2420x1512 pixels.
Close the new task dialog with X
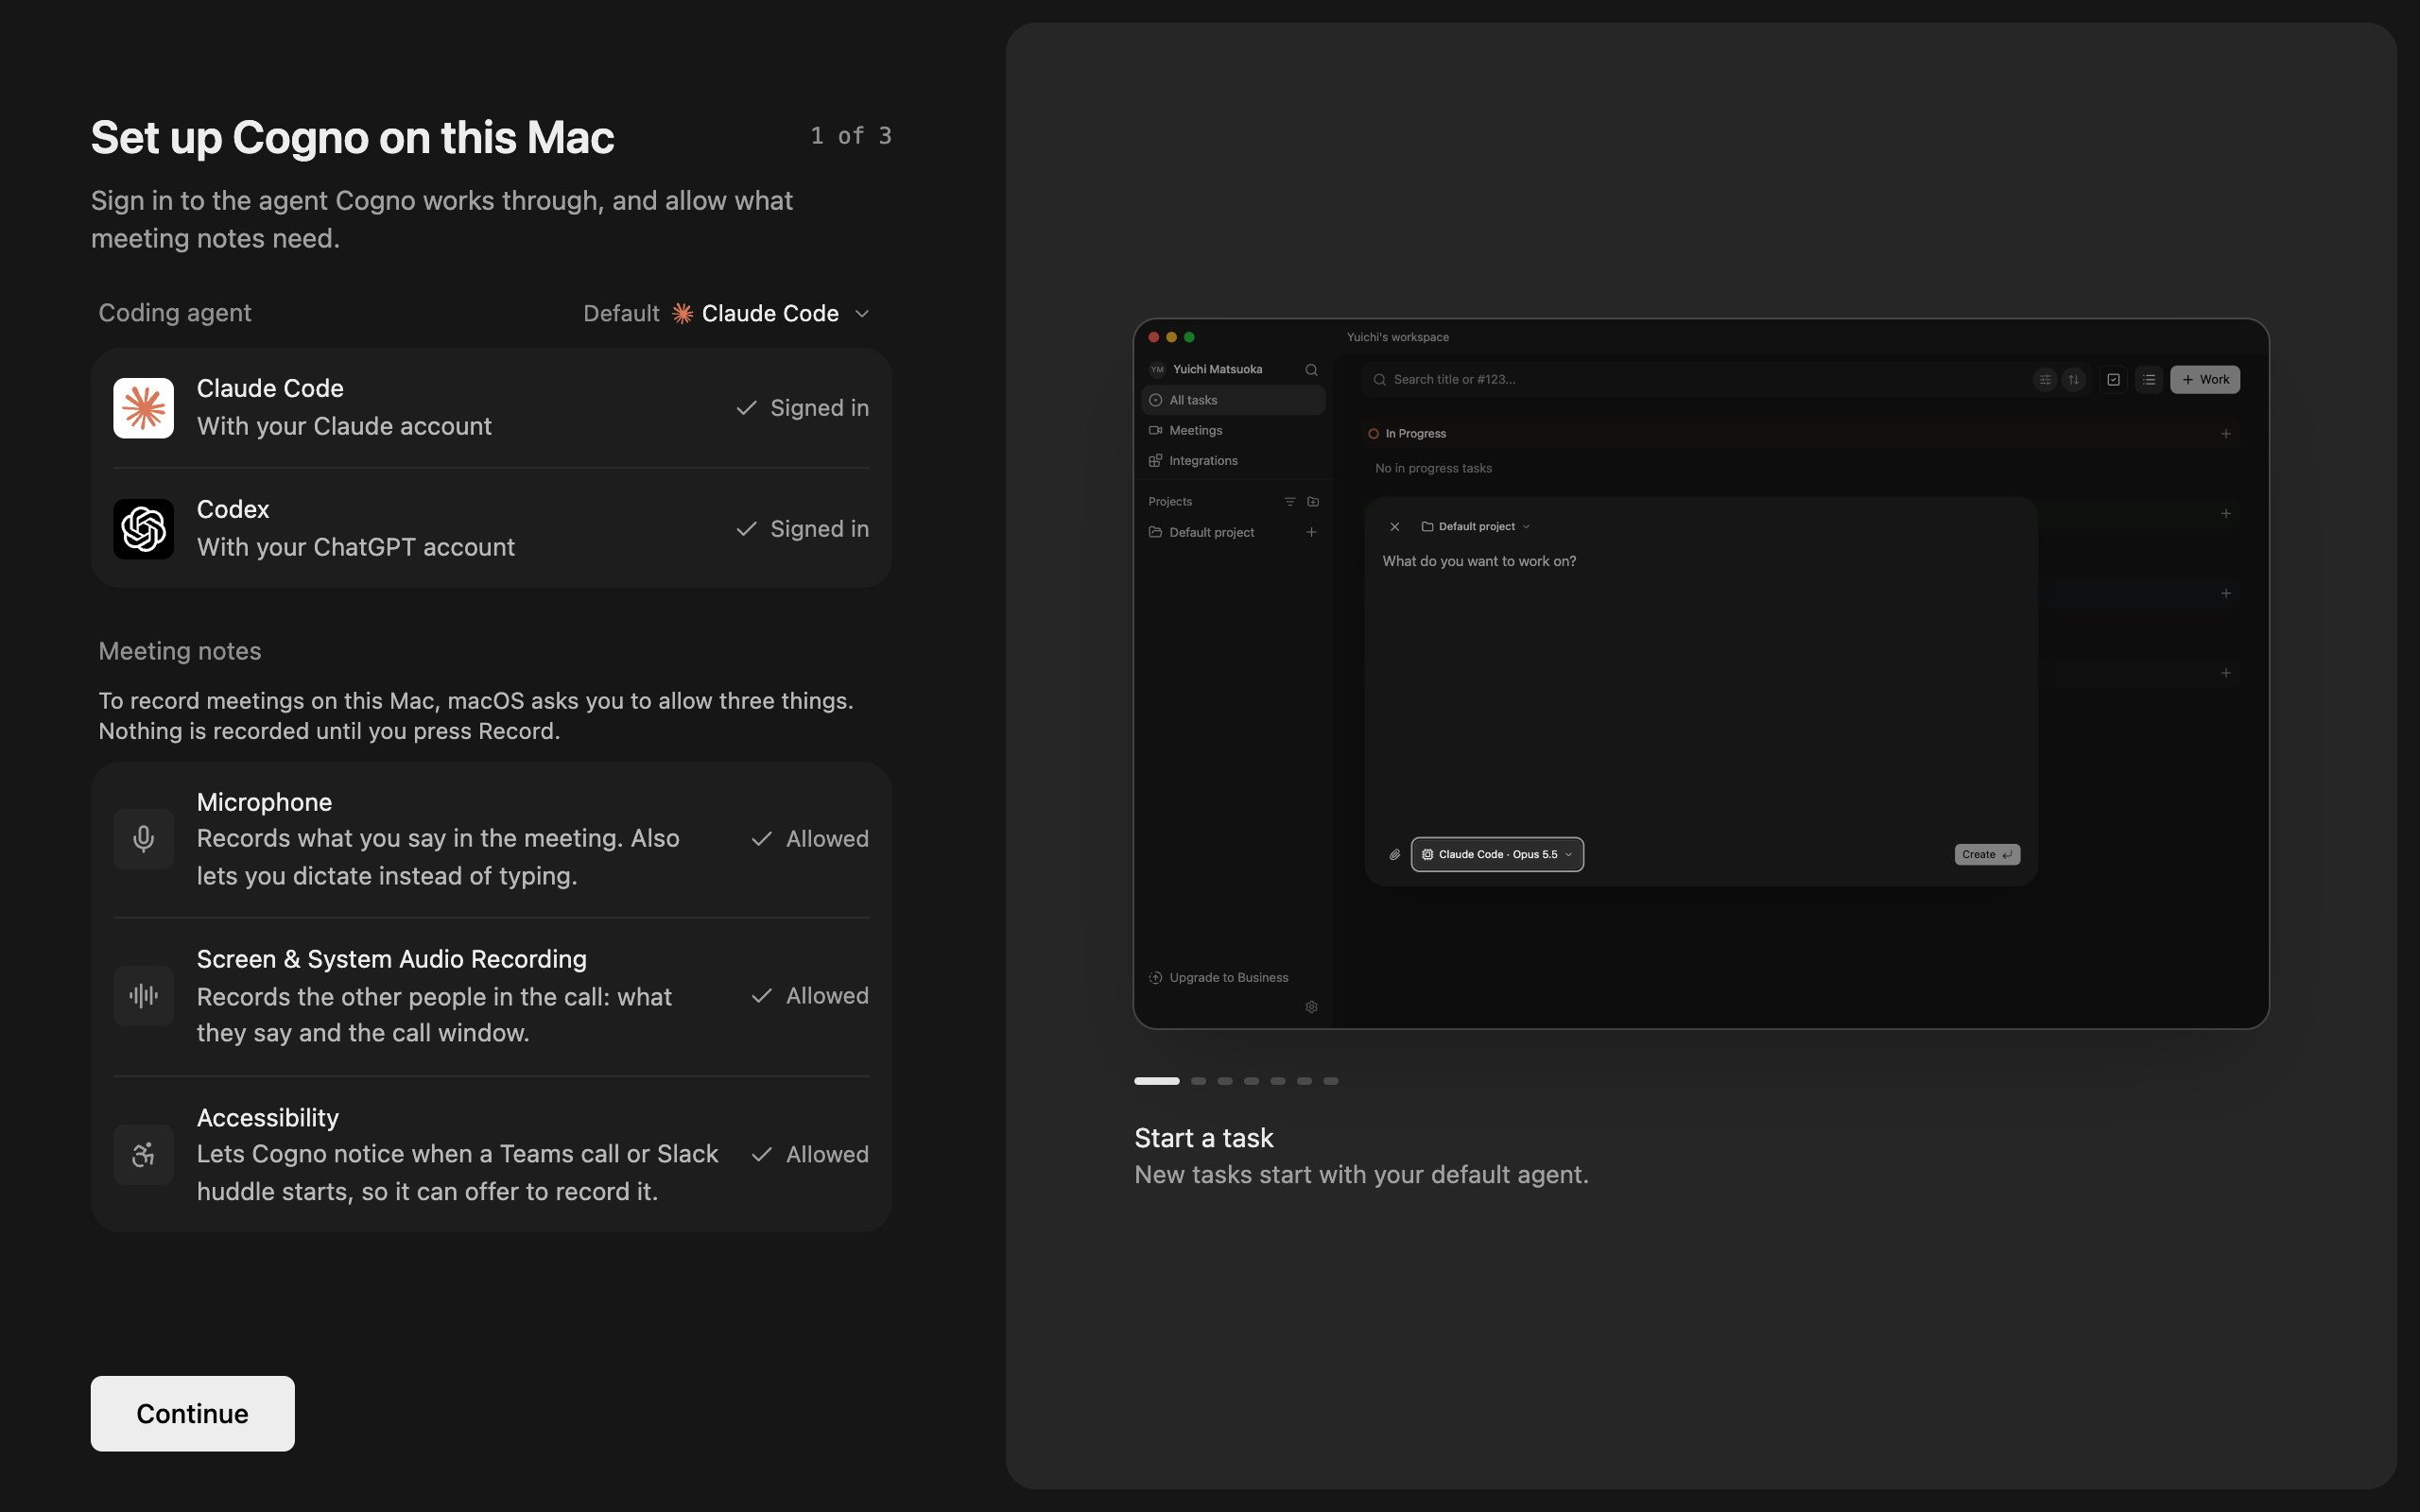tap(1395, 527)
